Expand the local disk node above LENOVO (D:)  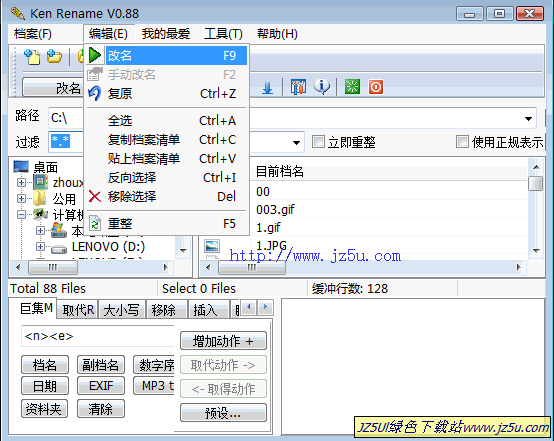pos(40,230)
